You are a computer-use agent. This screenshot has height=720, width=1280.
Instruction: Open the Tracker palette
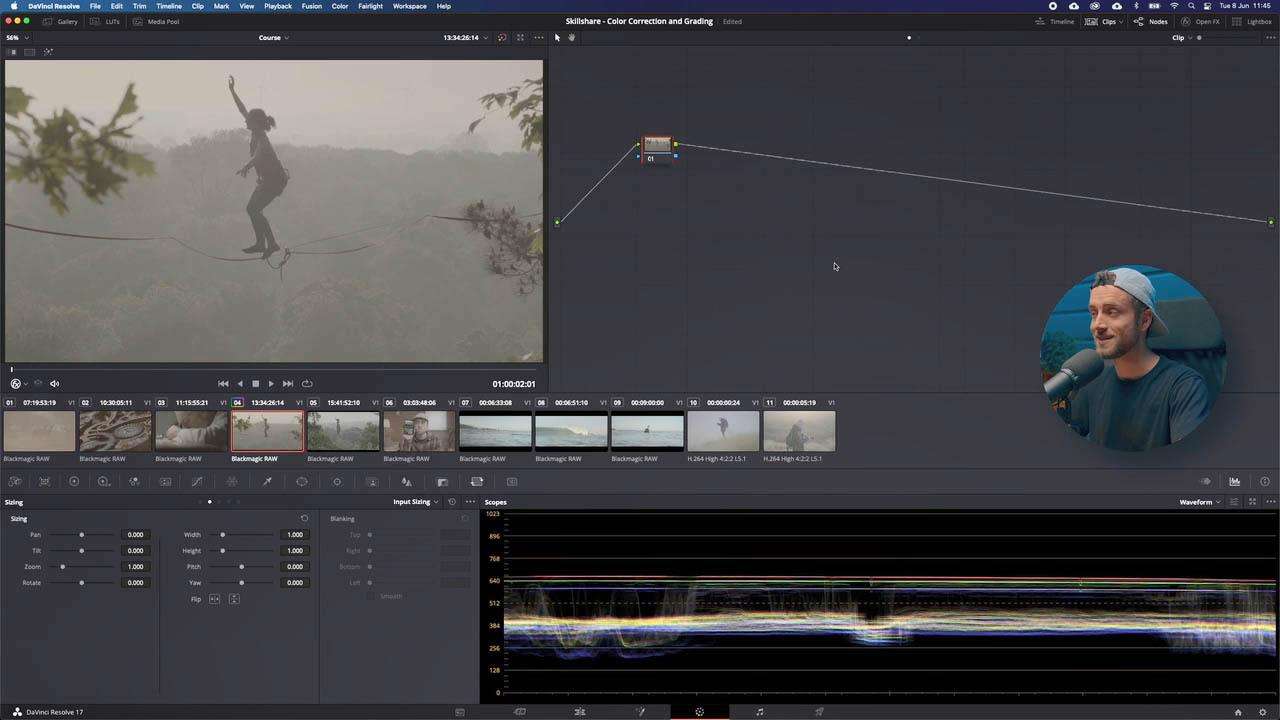[337, 482]
